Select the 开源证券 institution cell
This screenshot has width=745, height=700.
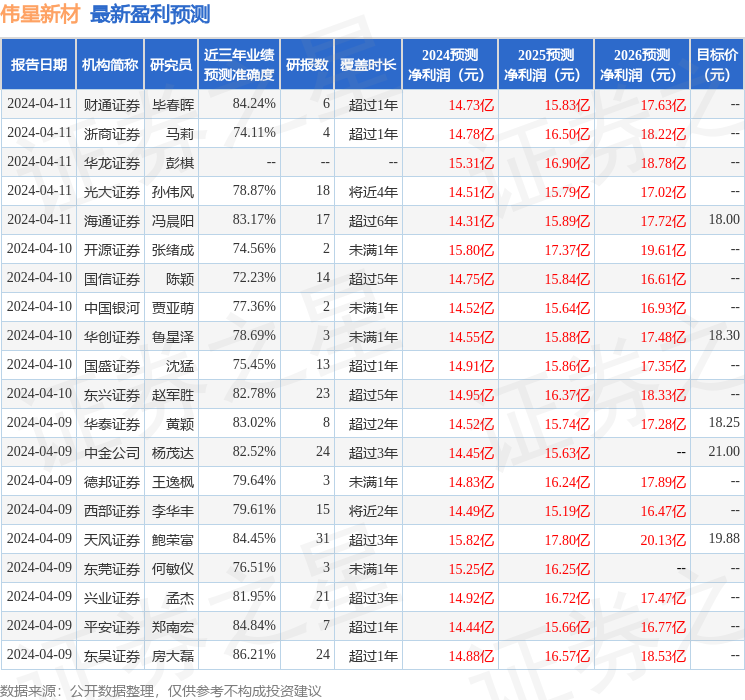[x=112, y=249]
